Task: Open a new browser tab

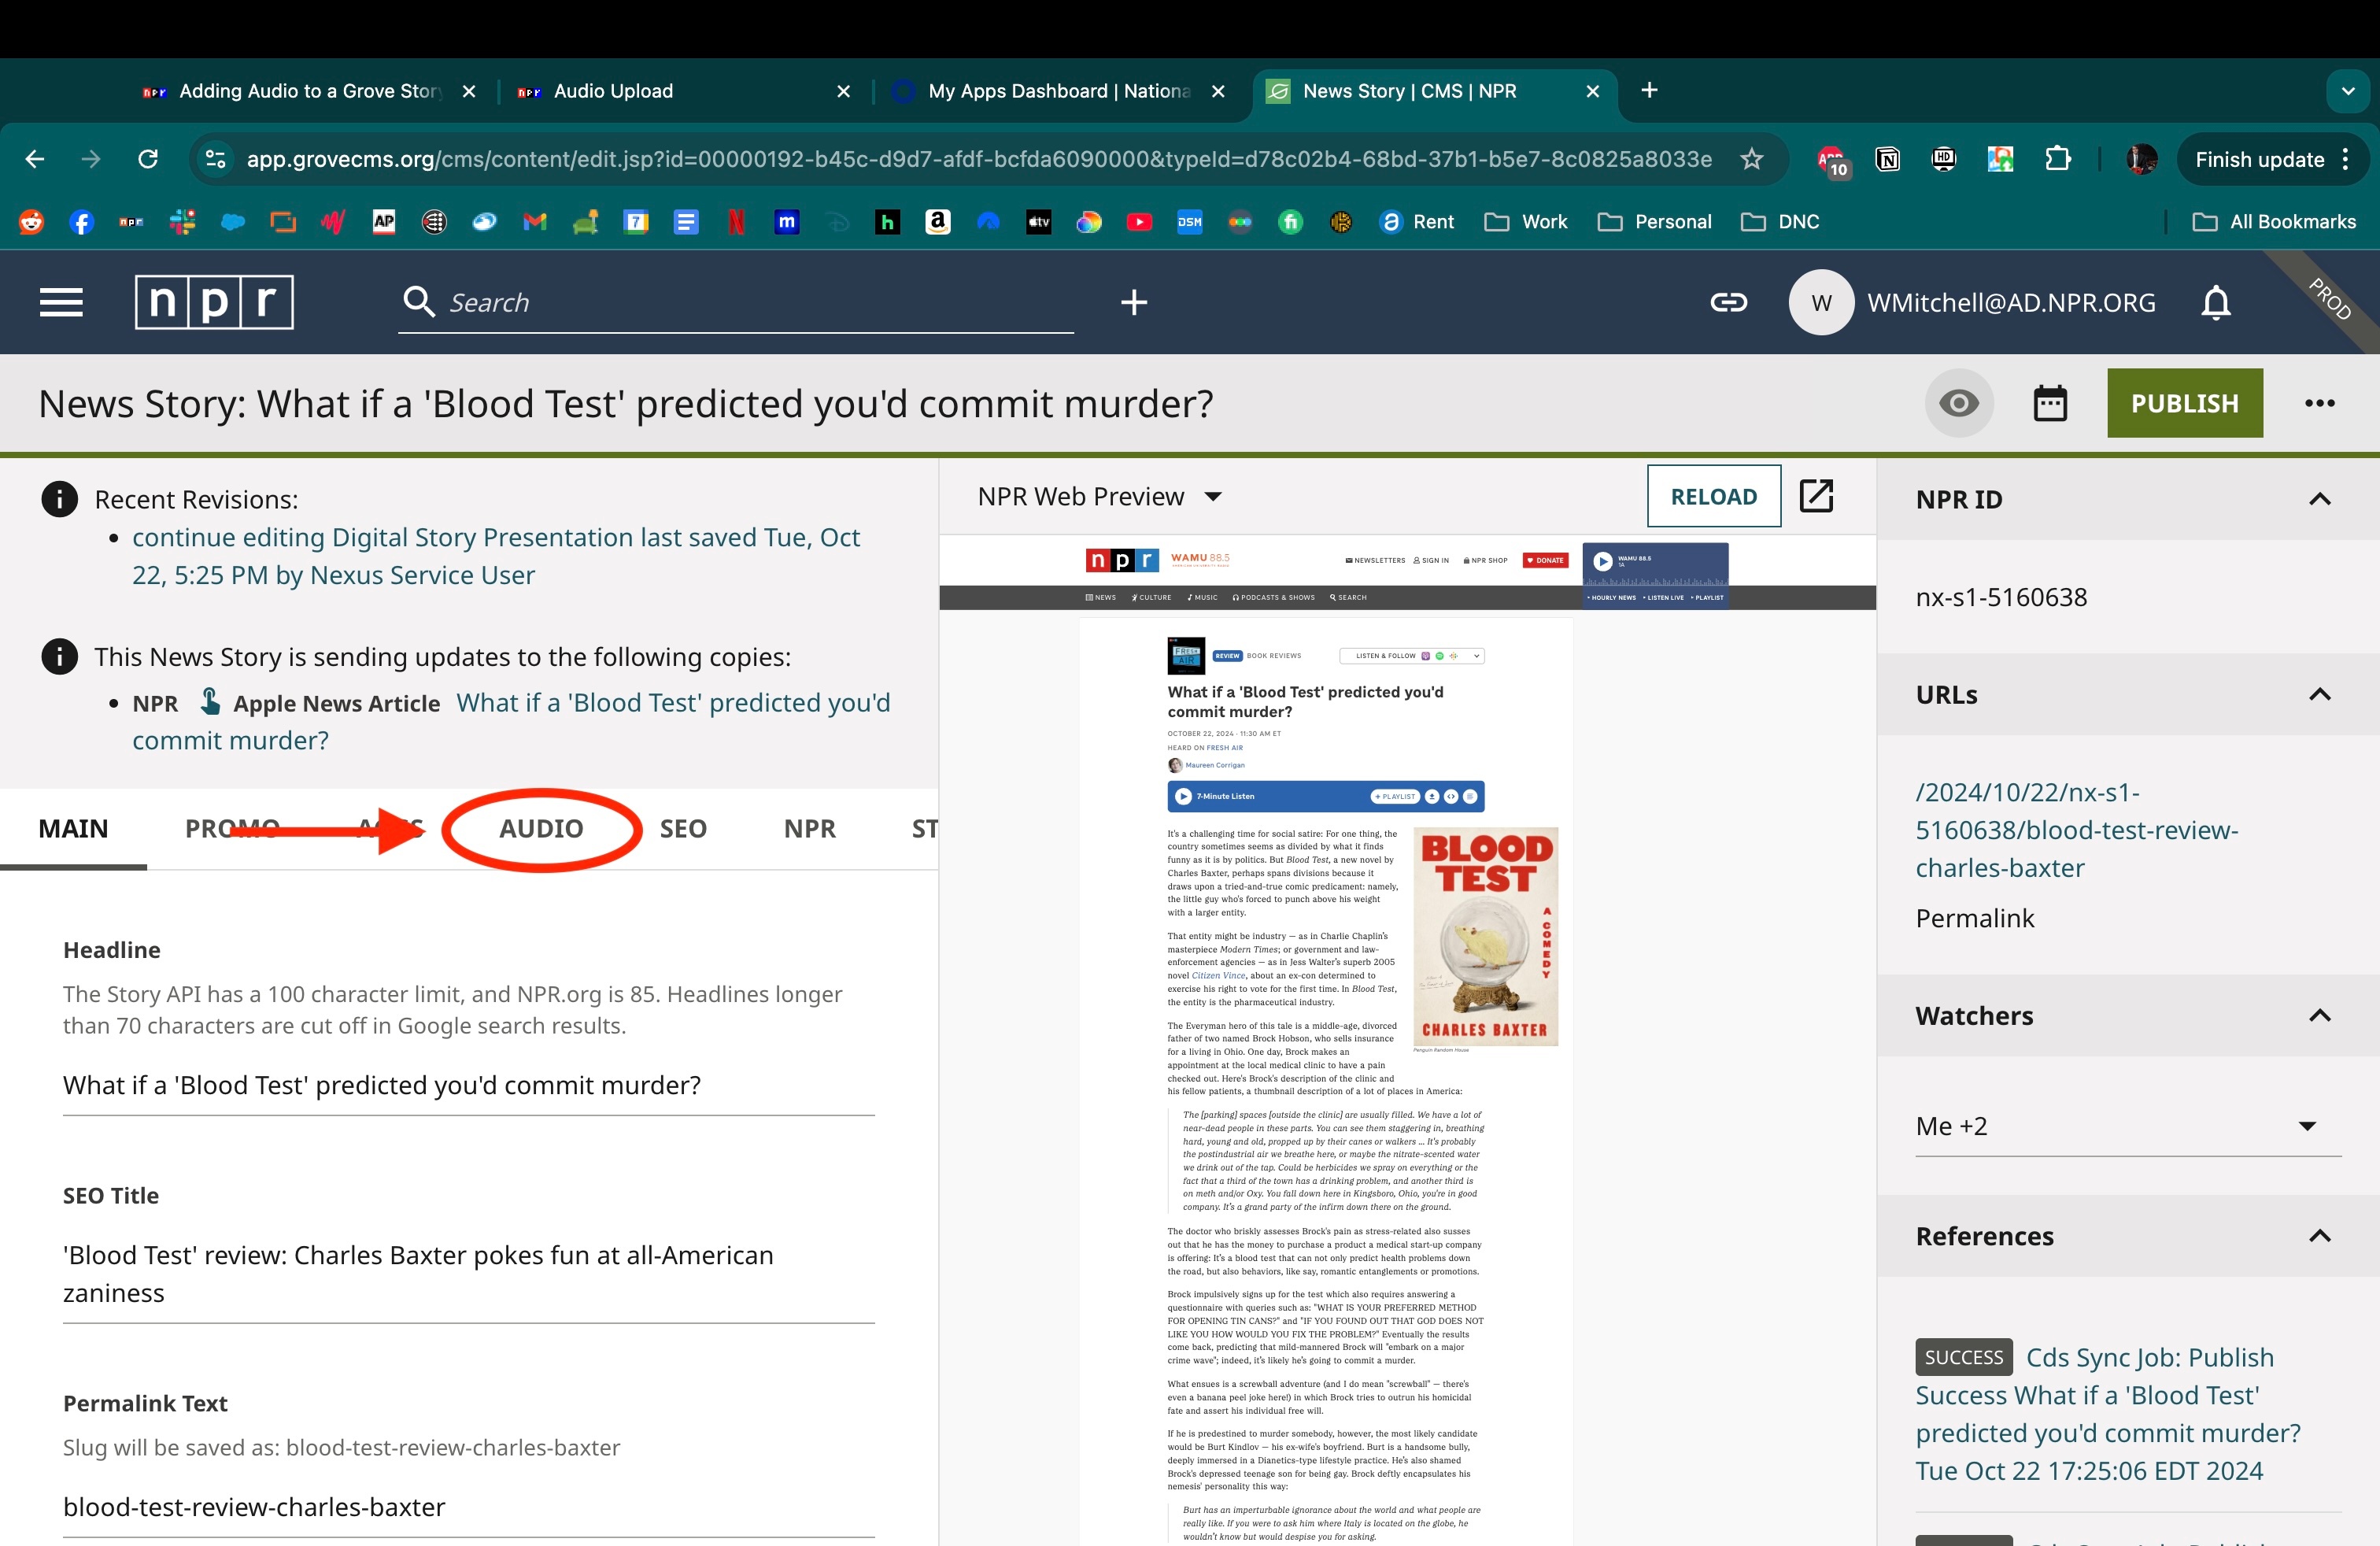Action: (x=1649, y=90)
